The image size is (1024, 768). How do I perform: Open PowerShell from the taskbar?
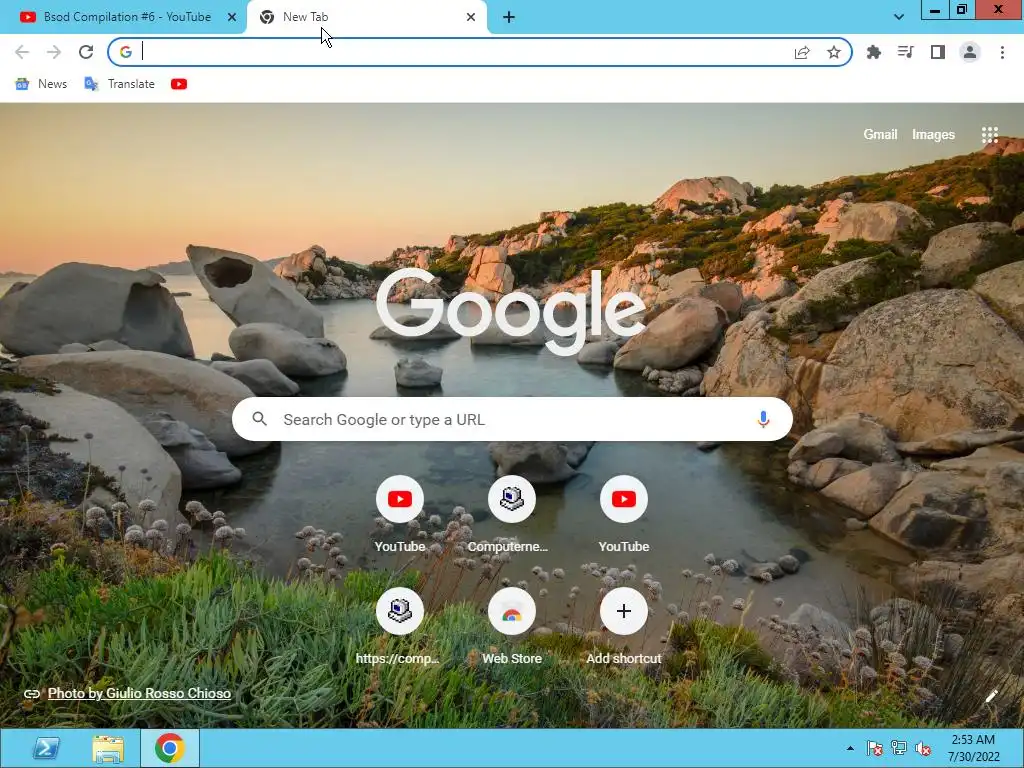tap(46, 748)
